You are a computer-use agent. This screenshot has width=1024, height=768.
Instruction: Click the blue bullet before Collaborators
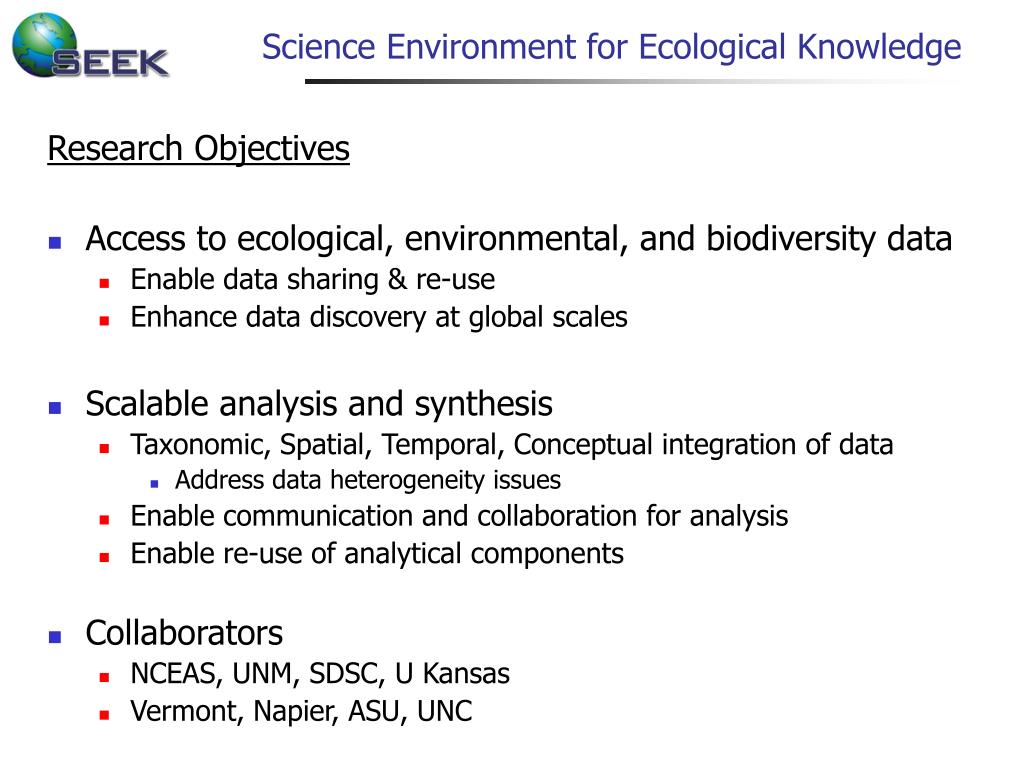pos(55,637)
